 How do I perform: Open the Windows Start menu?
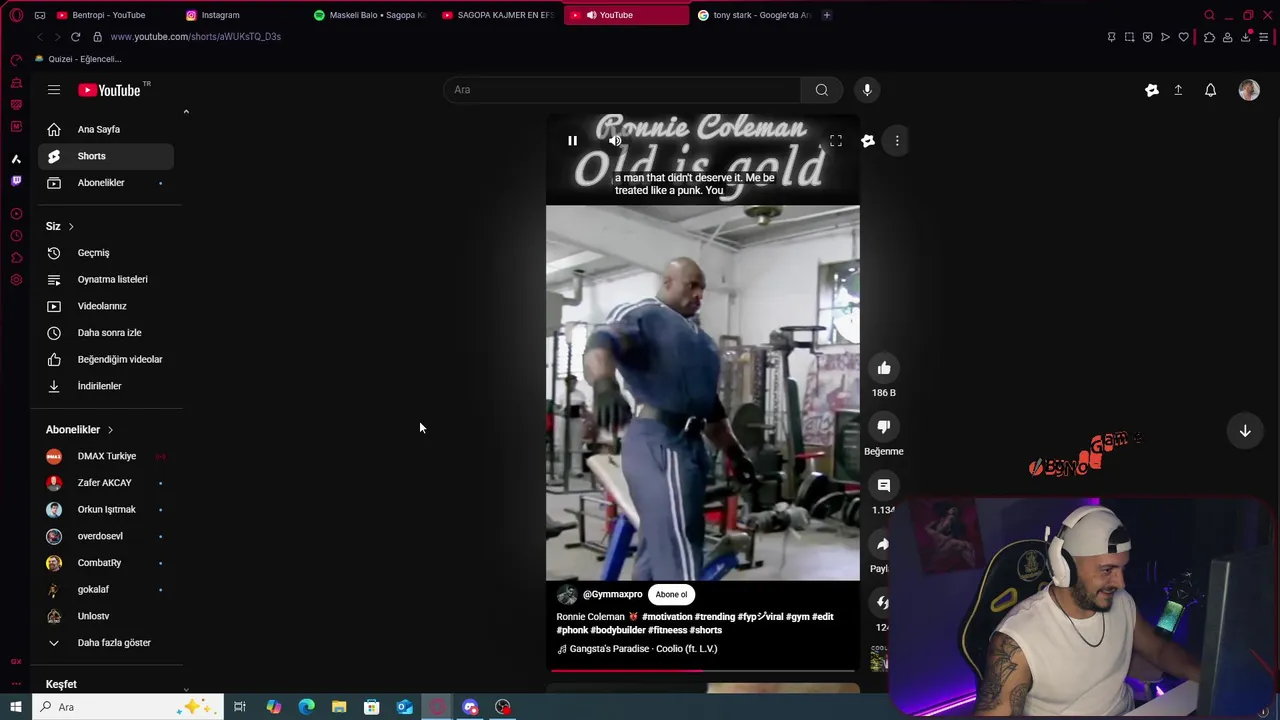tap(16, 707)
